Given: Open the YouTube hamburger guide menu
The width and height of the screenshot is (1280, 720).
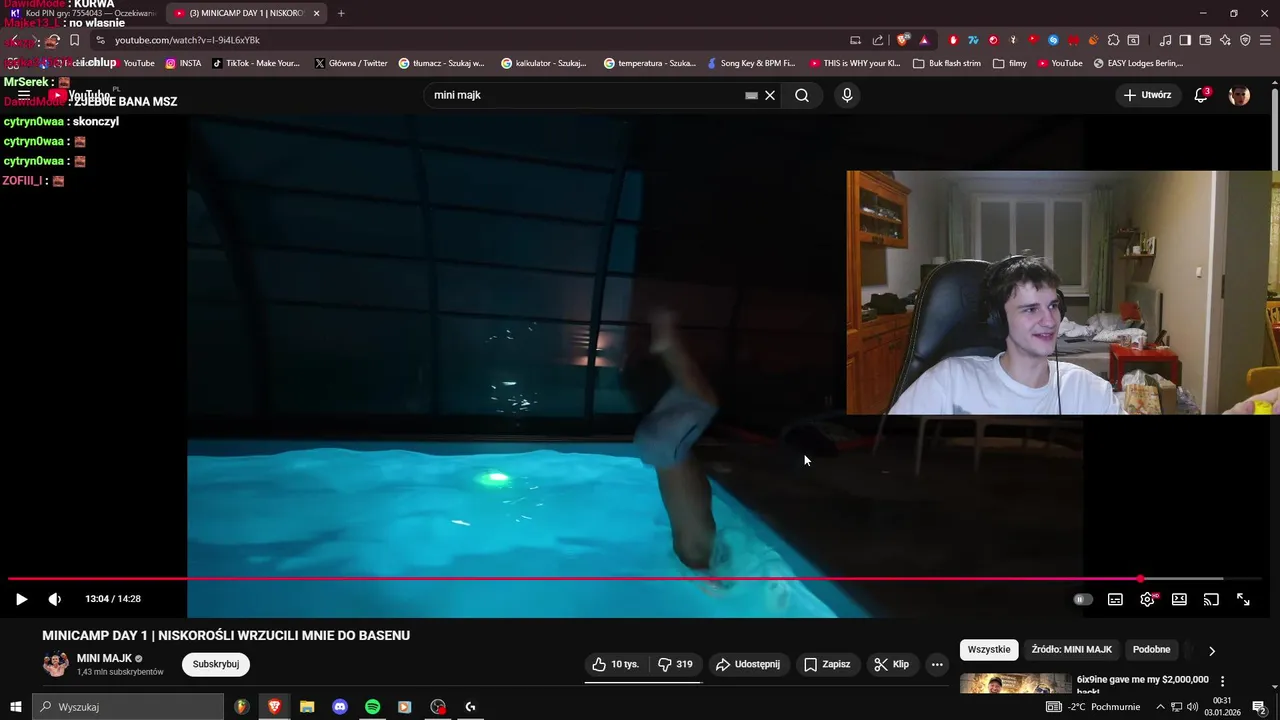Looking at the screenshot, I should tap(24, 95).
